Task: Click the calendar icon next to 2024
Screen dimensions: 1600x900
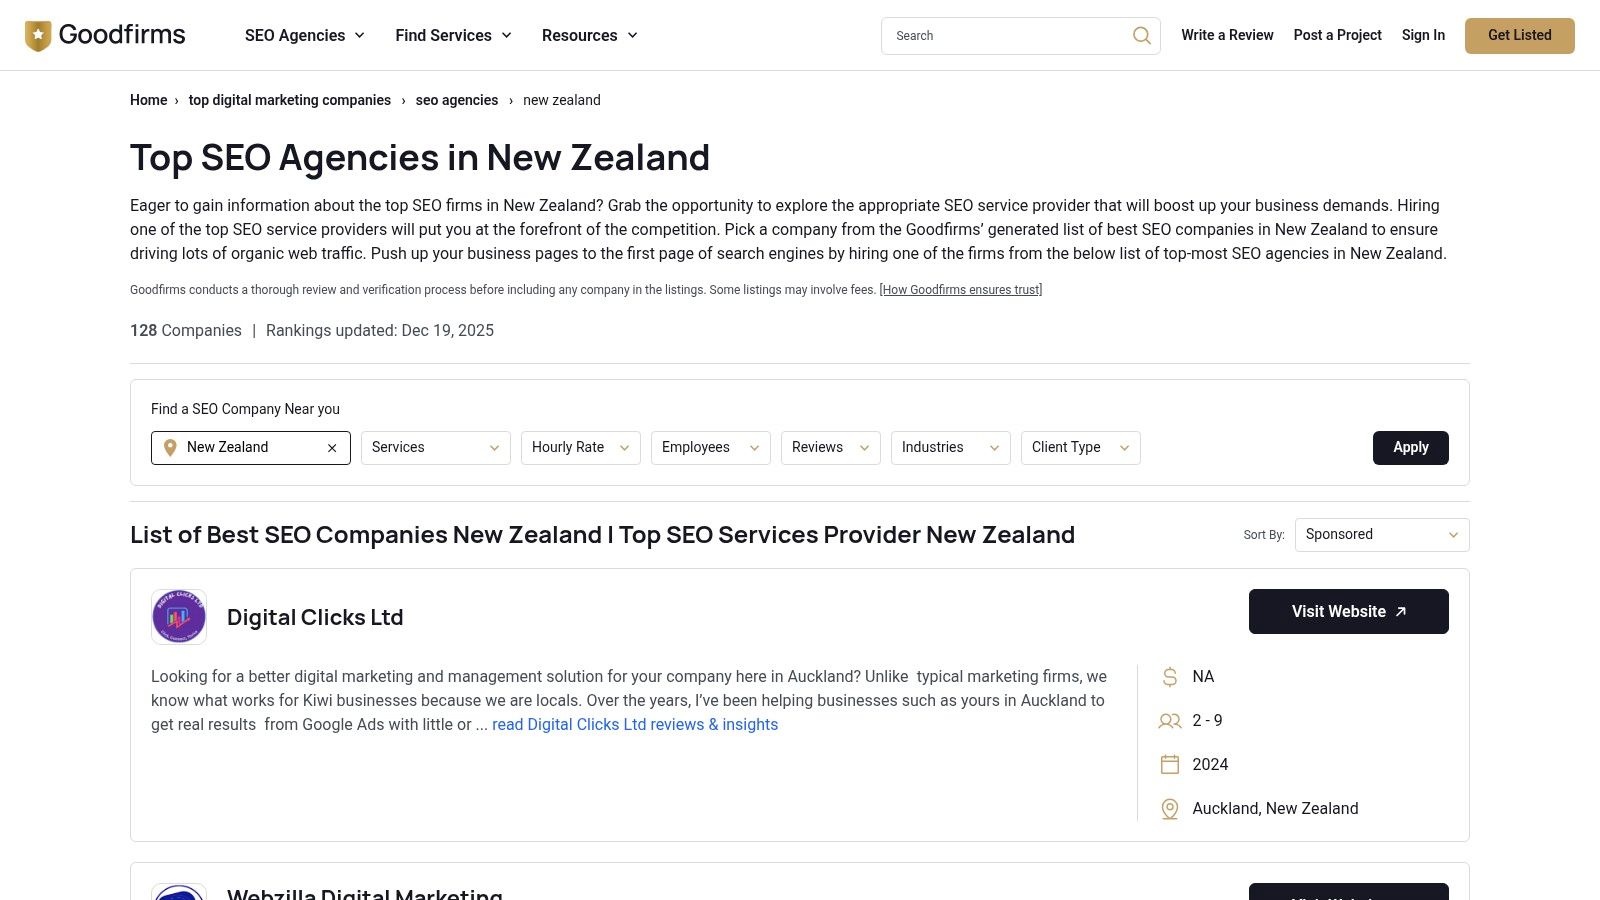Action: tap(1169, 764)
